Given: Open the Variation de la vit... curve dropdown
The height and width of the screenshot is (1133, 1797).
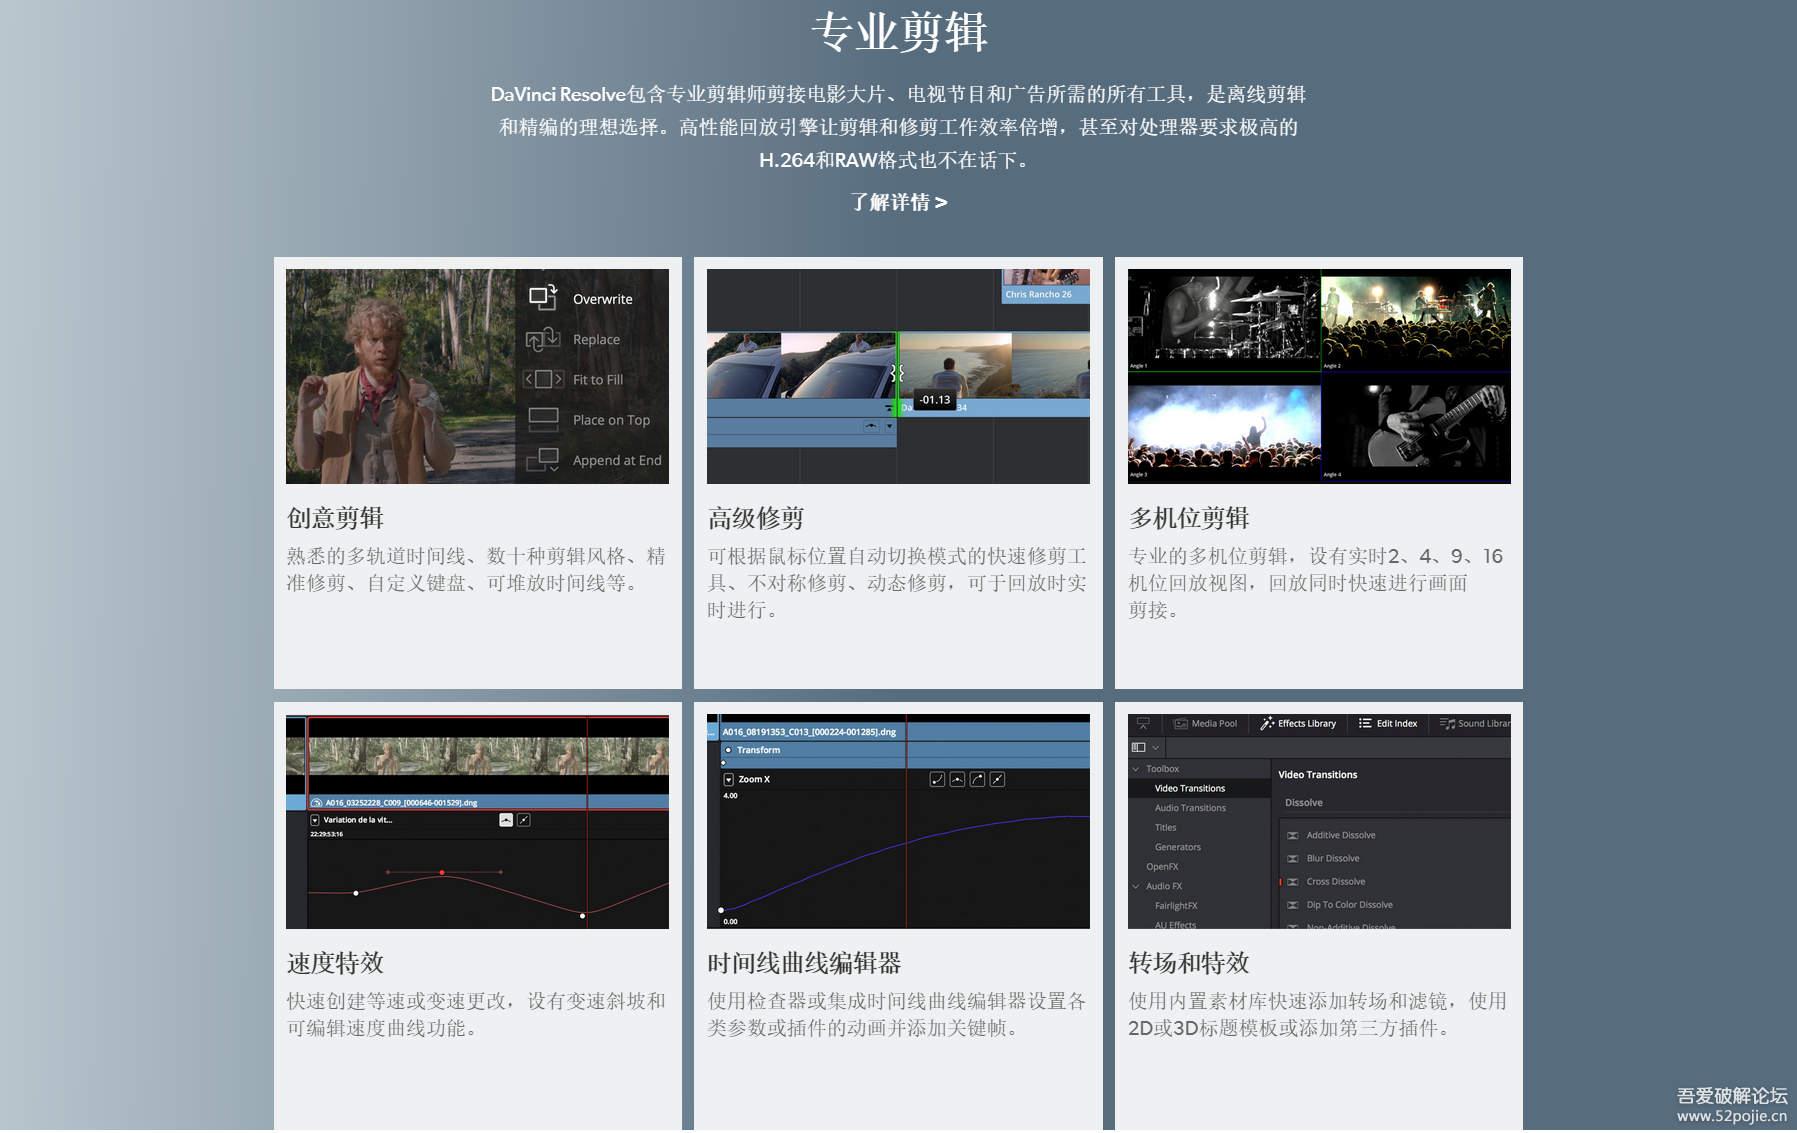Looking at the screenshot, I should 315,820.
